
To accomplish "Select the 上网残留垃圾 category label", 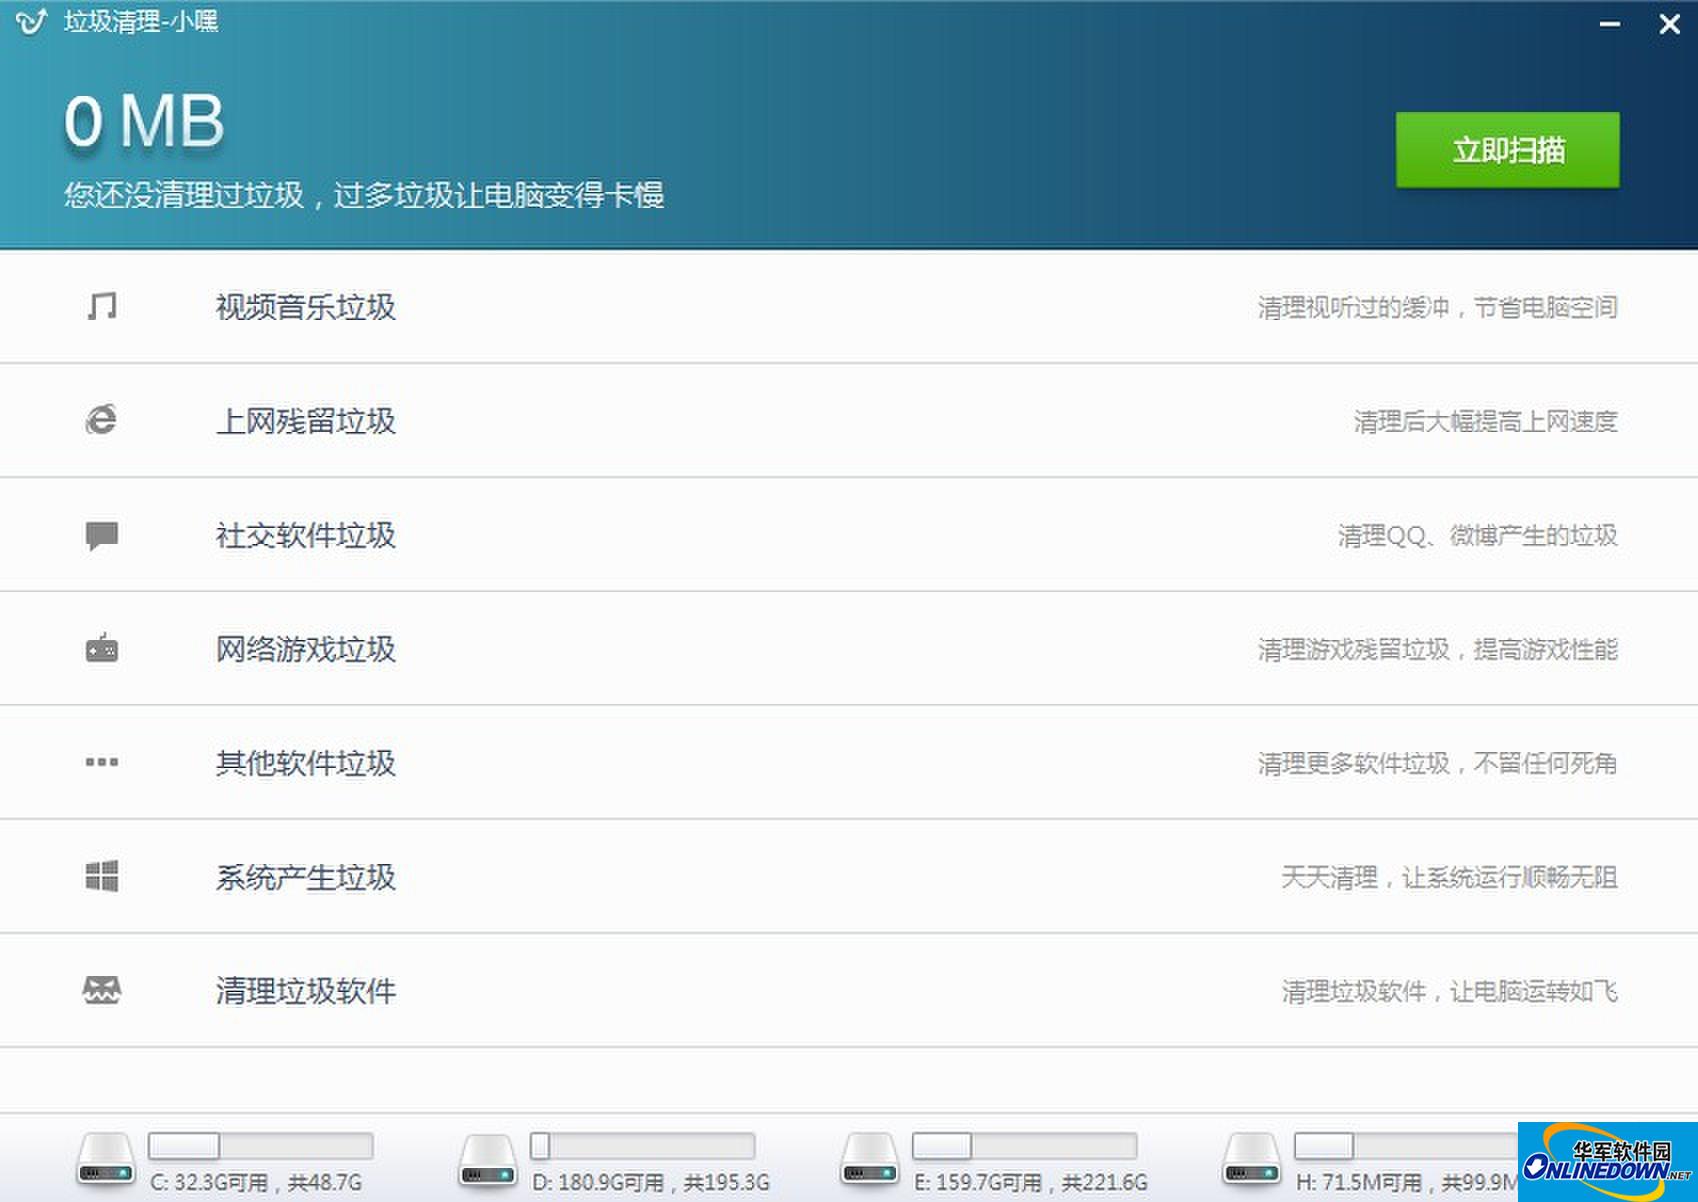I will point(306,421).
